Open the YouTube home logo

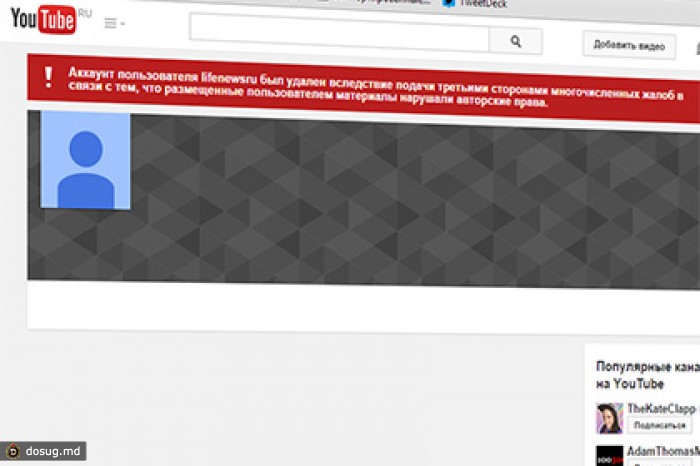click(x=43, y=20)
